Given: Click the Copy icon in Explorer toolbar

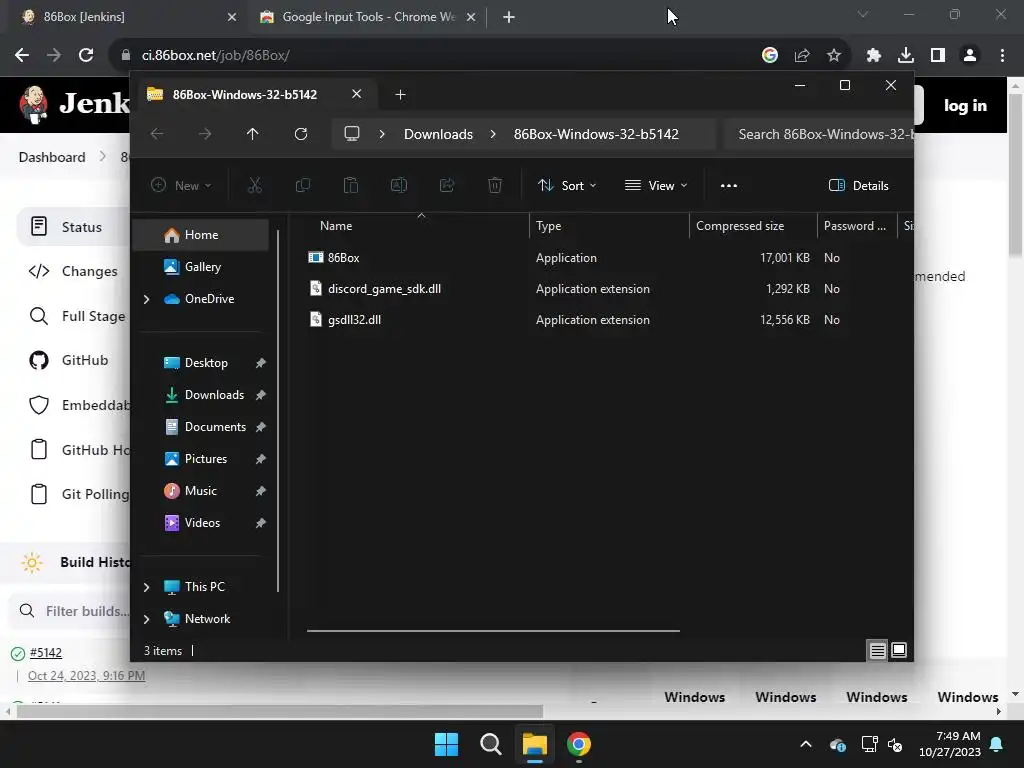Looking at the screenshot, I should click(302, 185).
